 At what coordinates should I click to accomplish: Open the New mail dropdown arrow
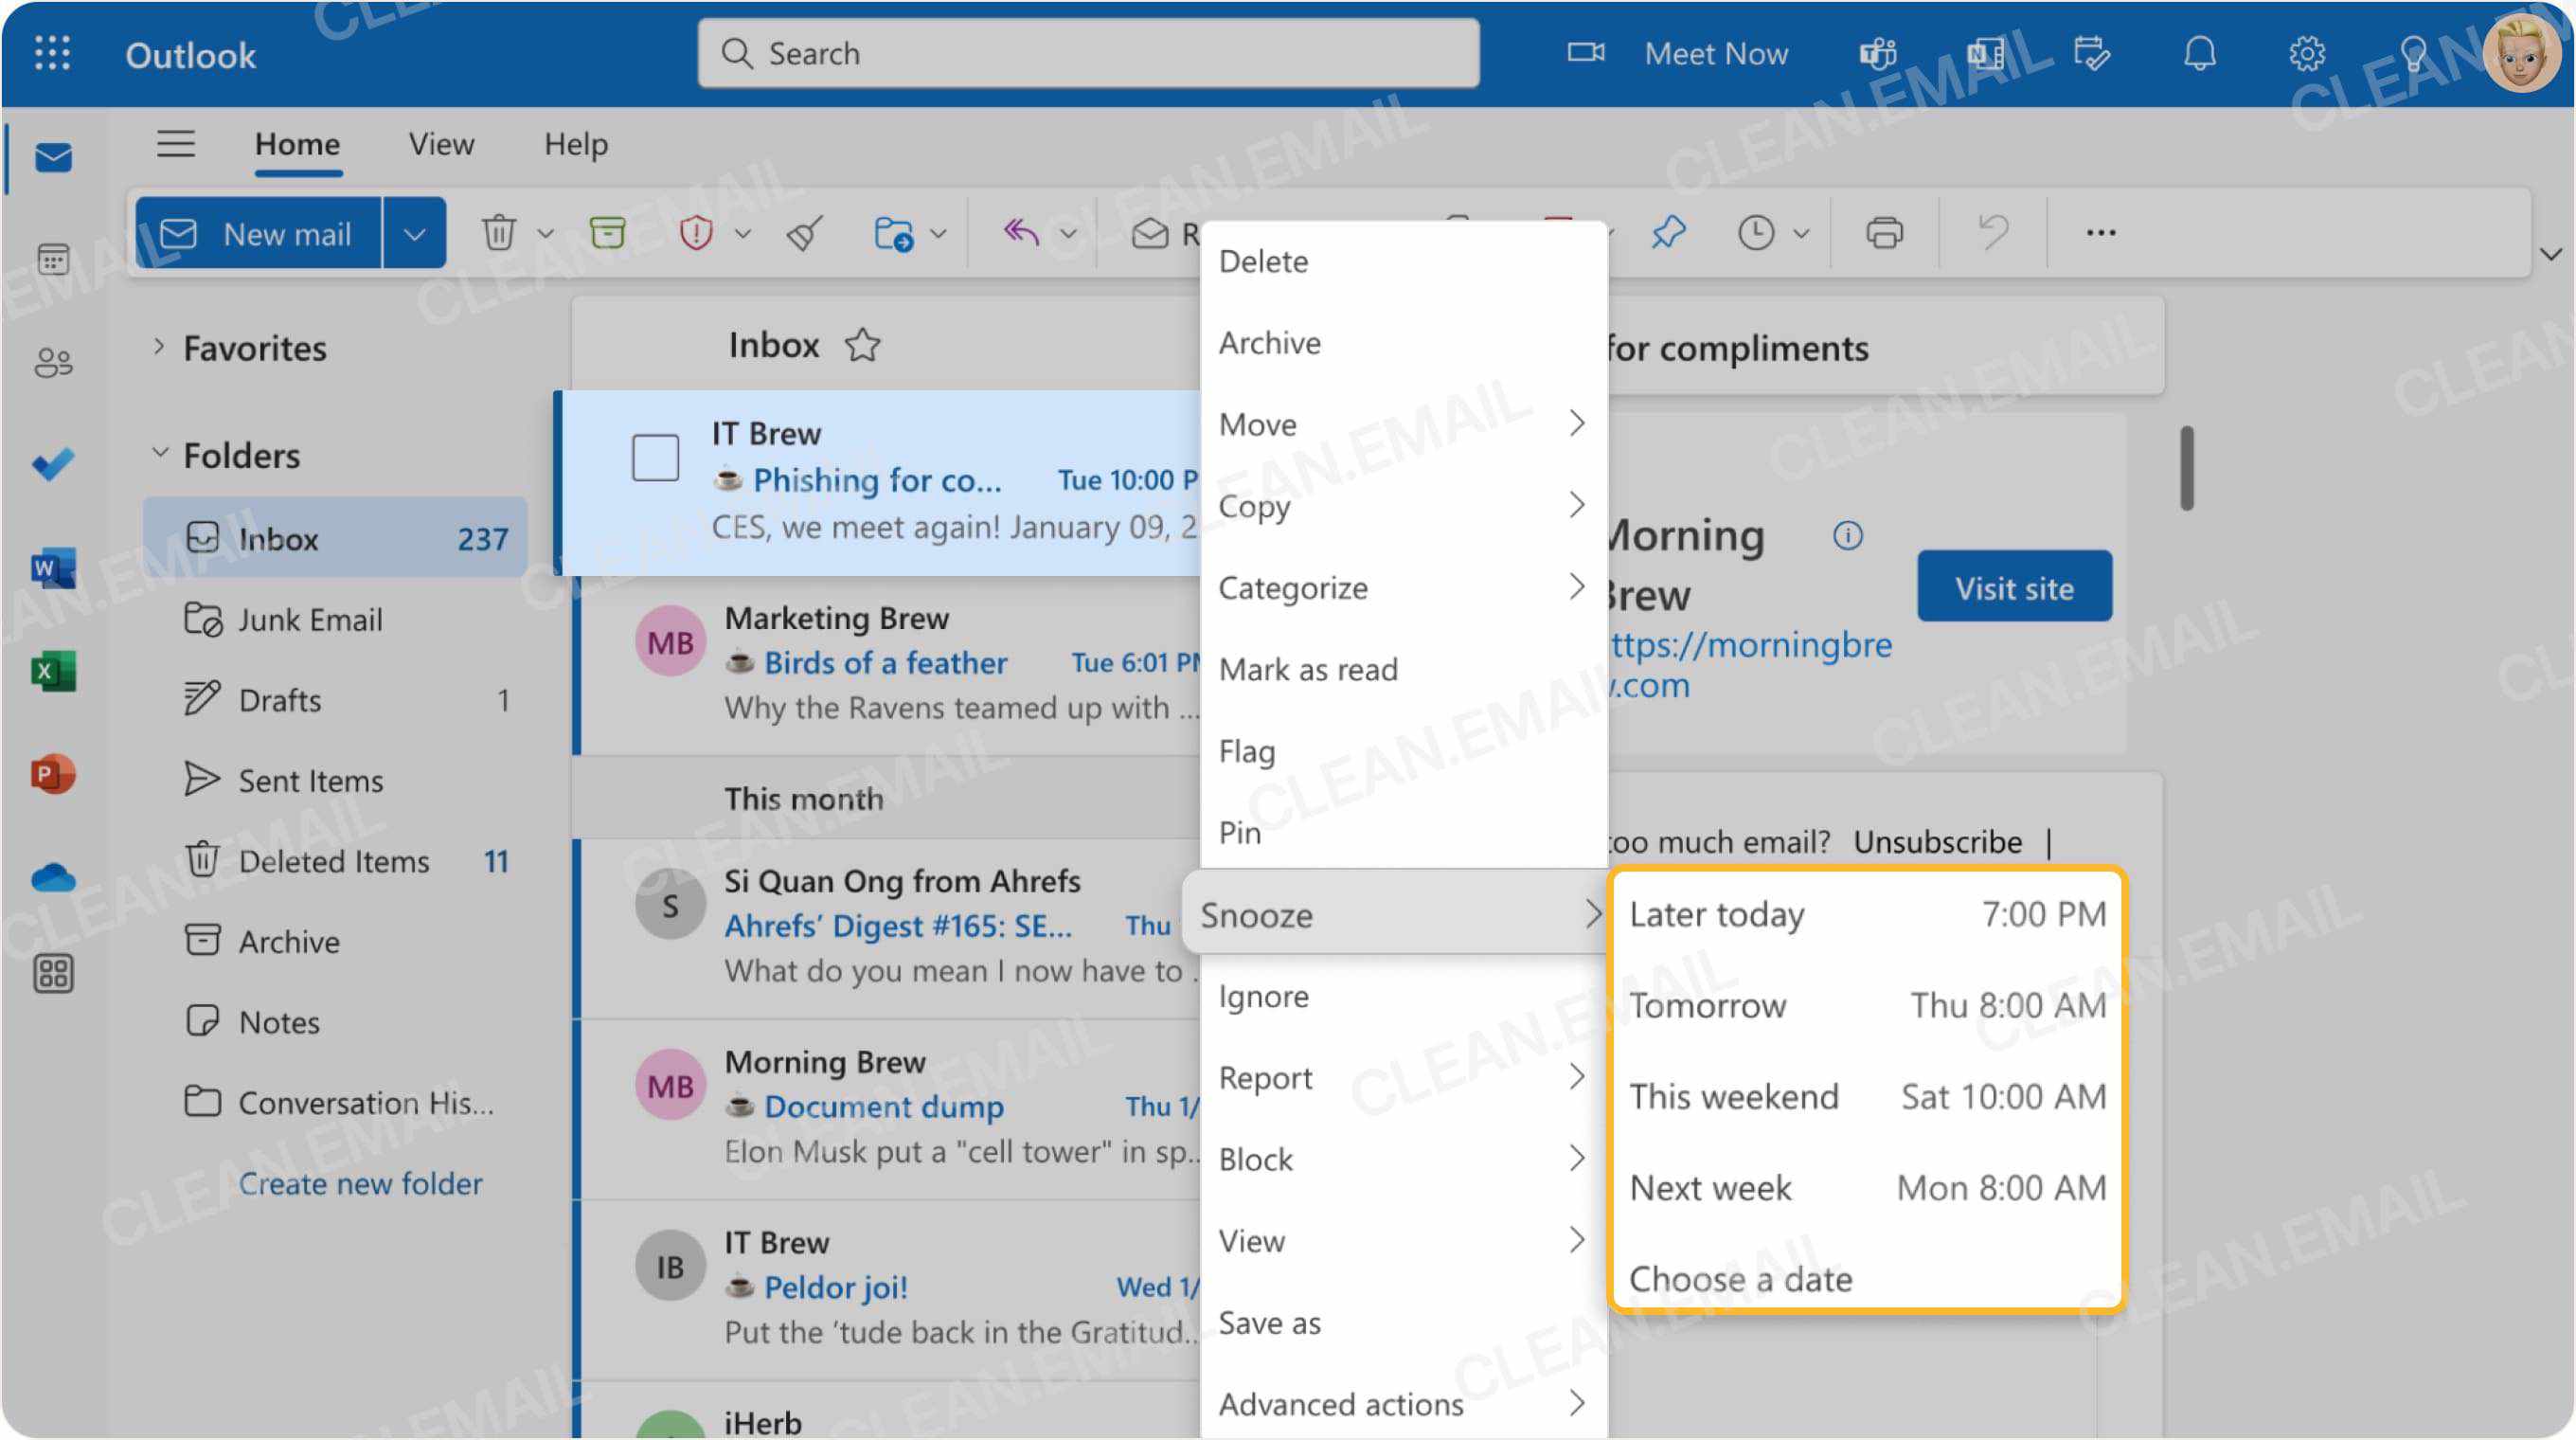click(415, 232)
